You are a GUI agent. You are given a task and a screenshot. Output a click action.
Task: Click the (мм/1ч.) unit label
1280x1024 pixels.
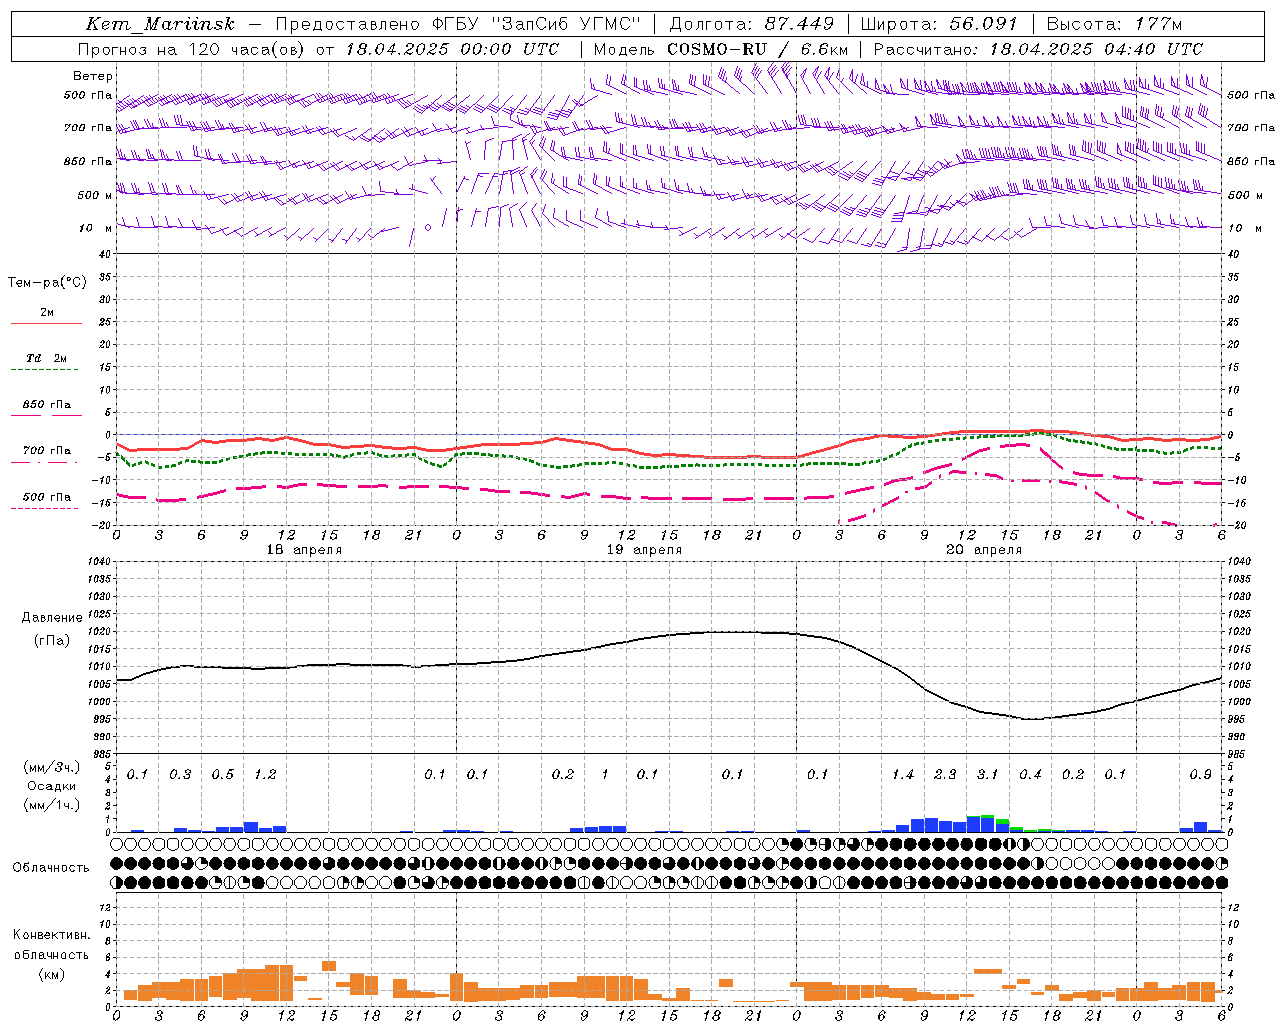click(52, 805)
